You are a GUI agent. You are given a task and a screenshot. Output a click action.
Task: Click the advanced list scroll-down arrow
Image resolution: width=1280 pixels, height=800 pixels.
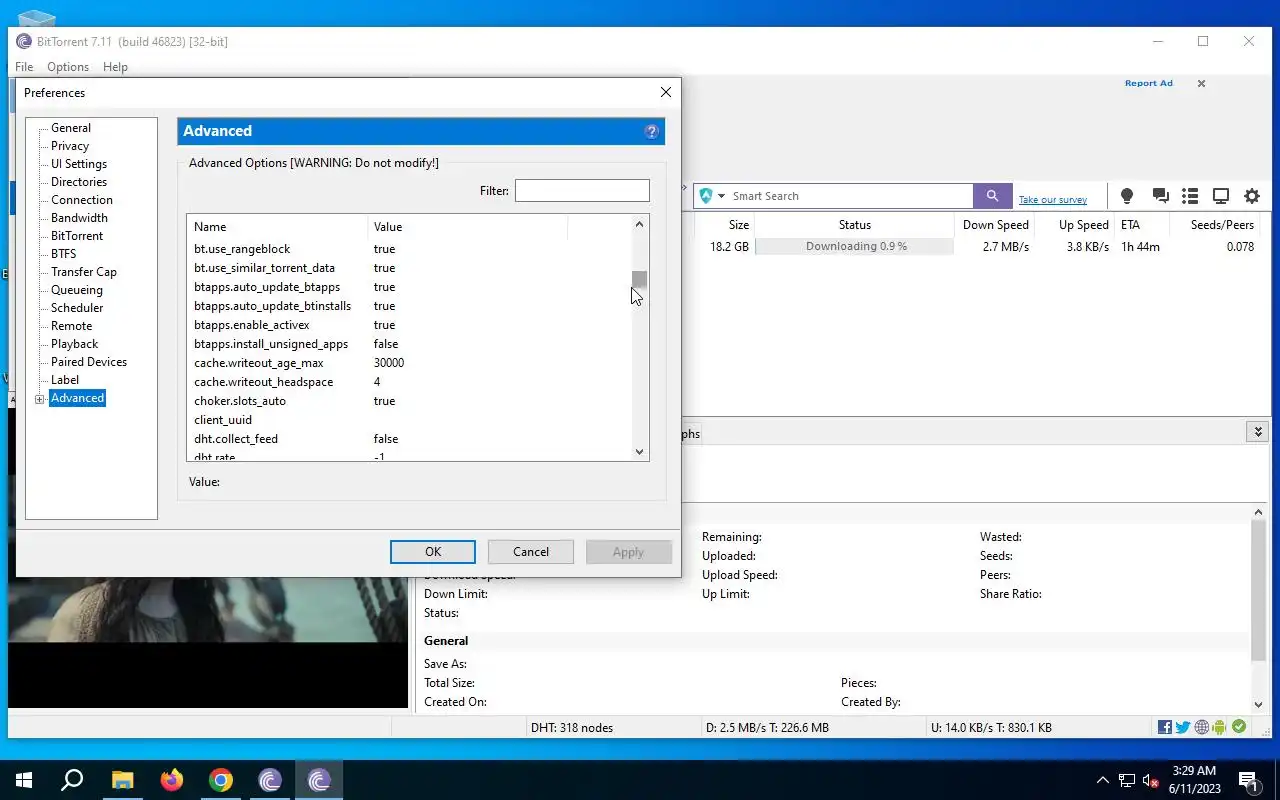(x=640, y=452)
